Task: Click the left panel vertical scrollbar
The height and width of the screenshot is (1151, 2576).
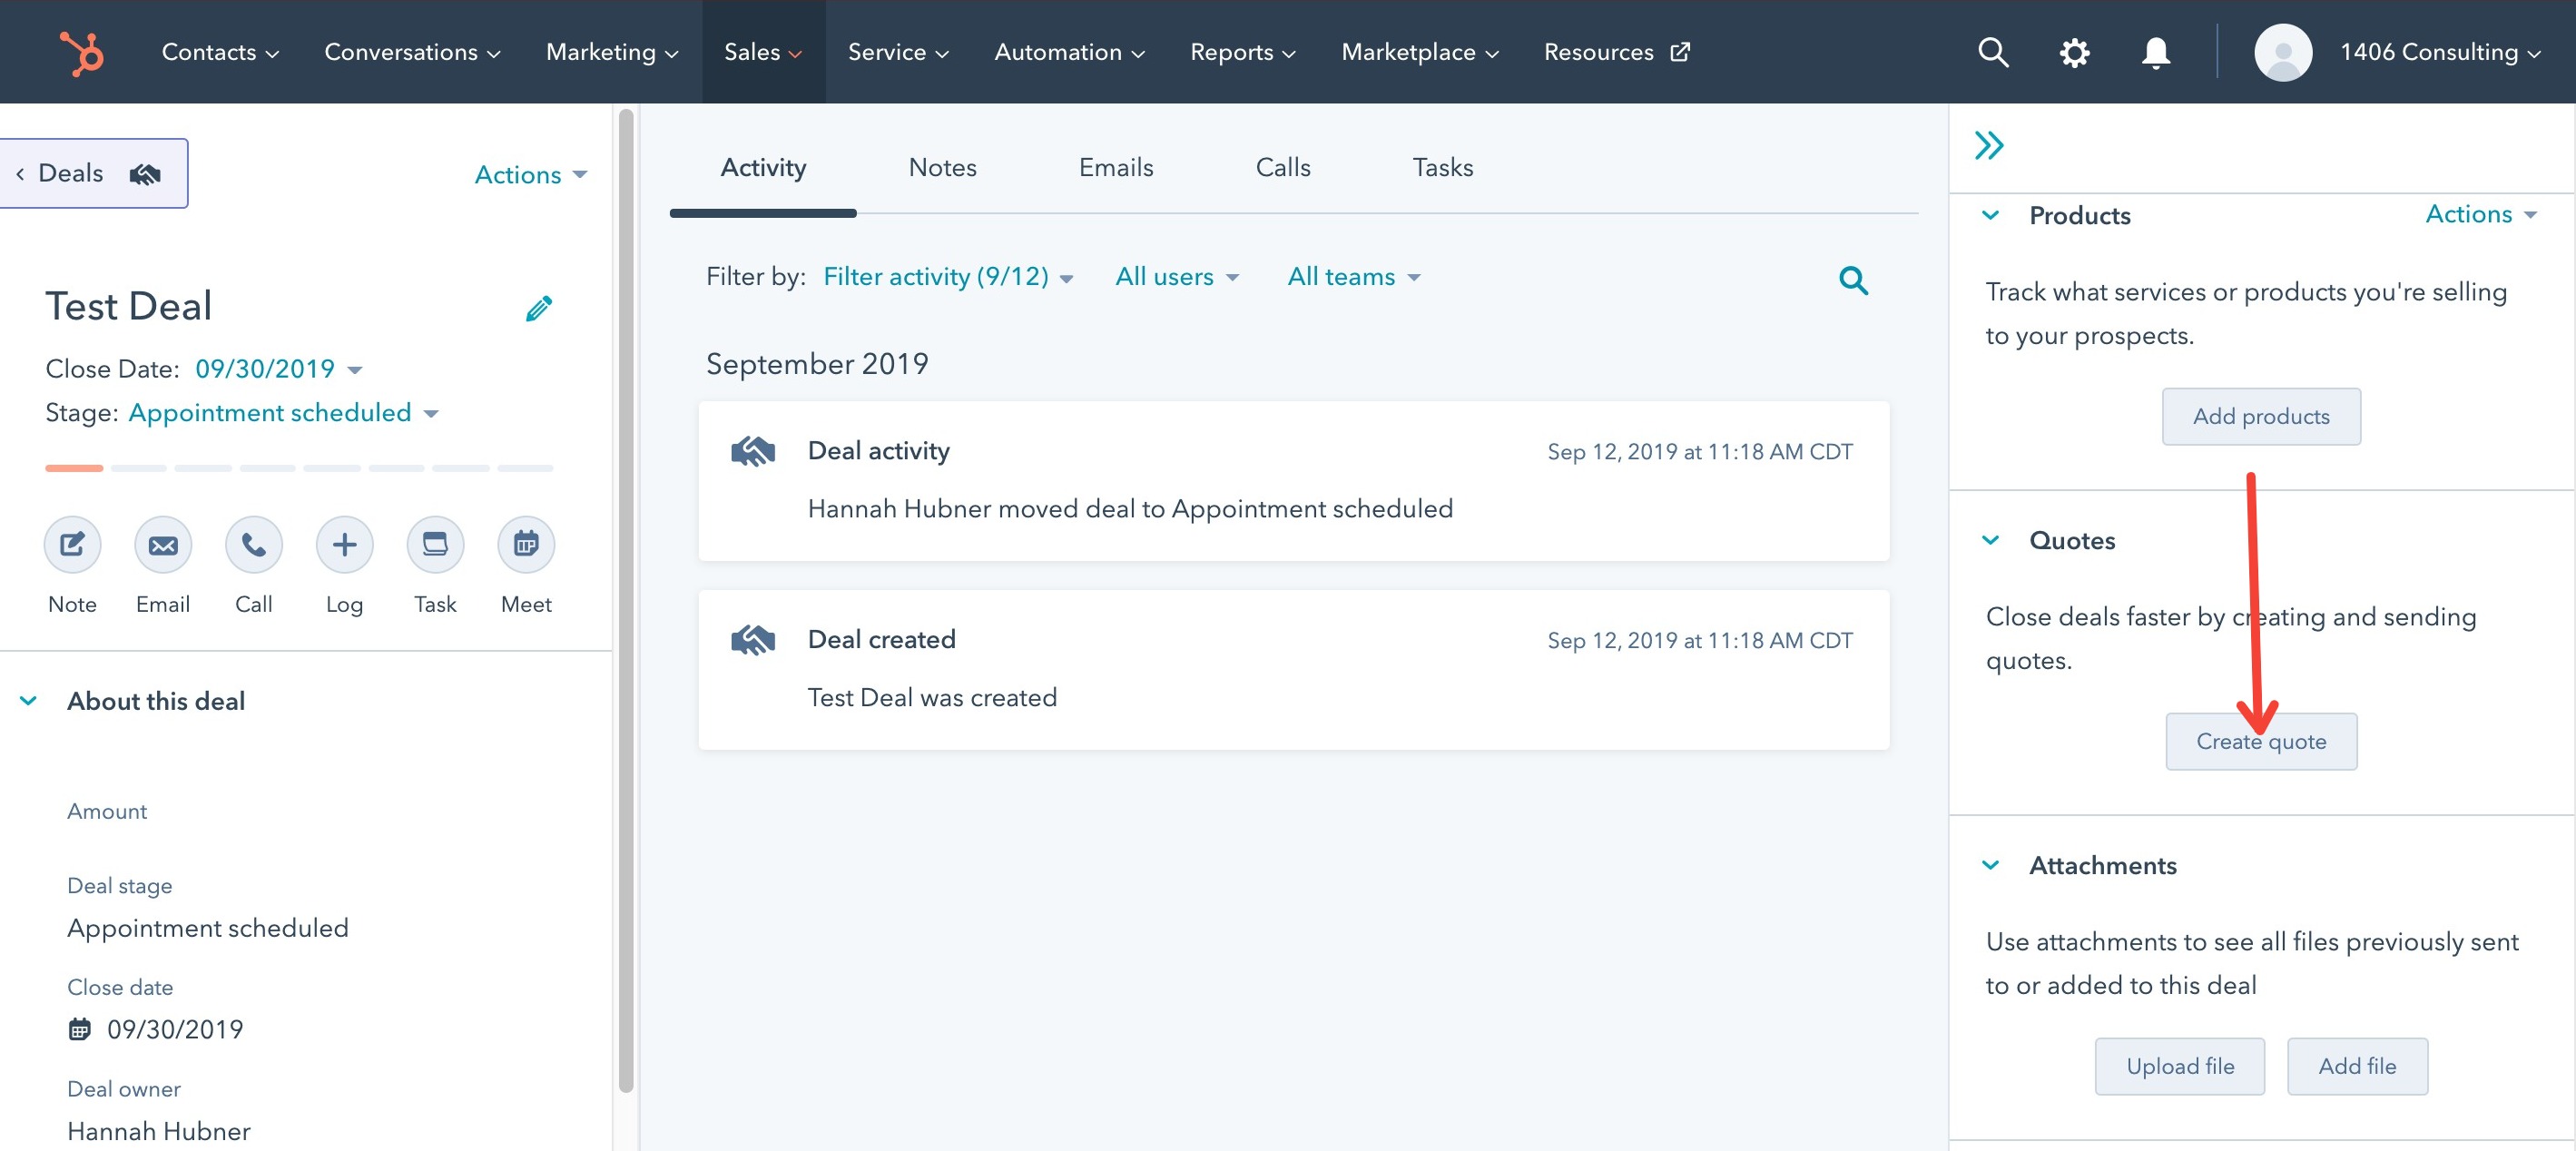Action: tap(626, 600)
